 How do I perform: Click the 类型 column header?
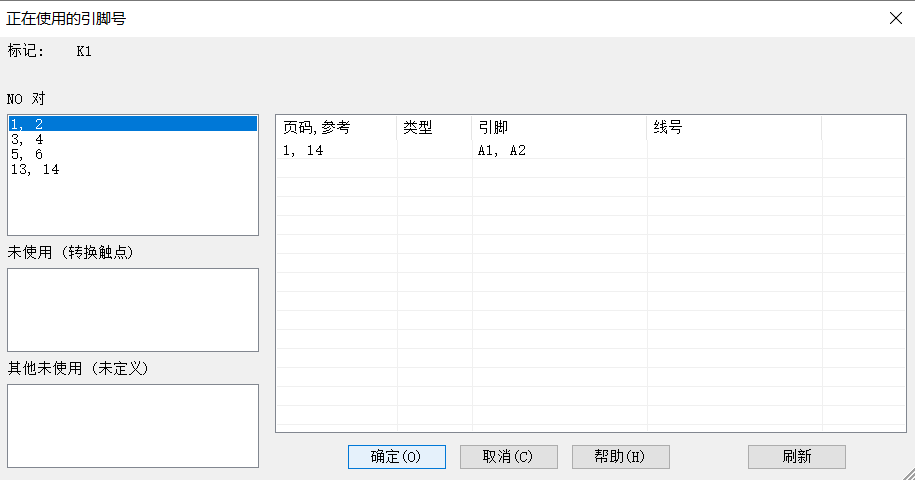point(434,128)
